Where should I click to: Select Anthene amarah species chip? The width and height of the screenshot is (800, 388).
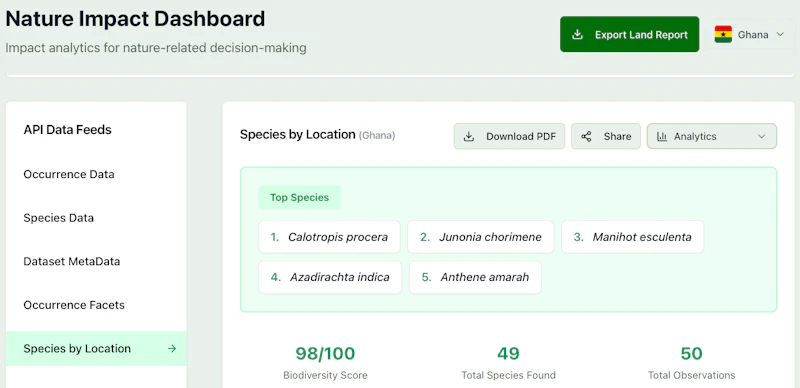pyautogui.click(x=475, y=277)
